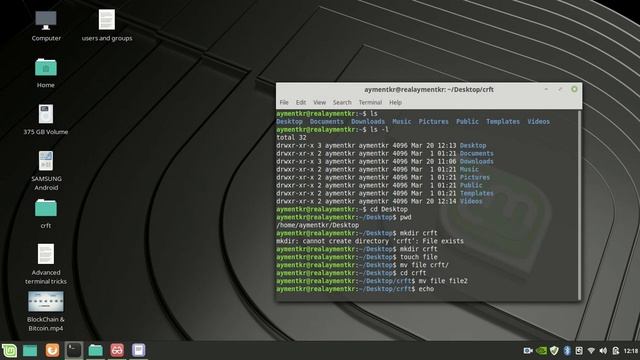Viewport: 640px width, 360px height.
Task: Click 'Downloads' in the ls -l listing
Action: click(477, 162)
